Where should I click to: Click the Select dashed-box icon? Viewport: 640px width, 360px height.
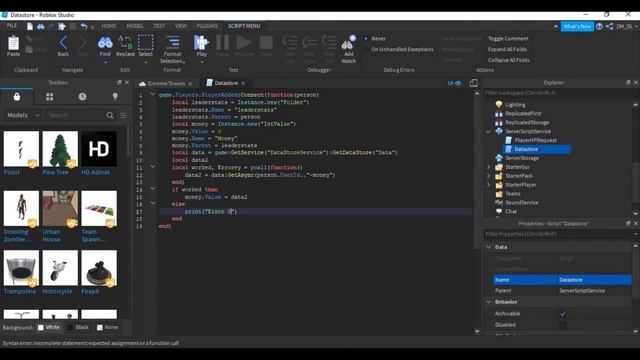(146, 42)
